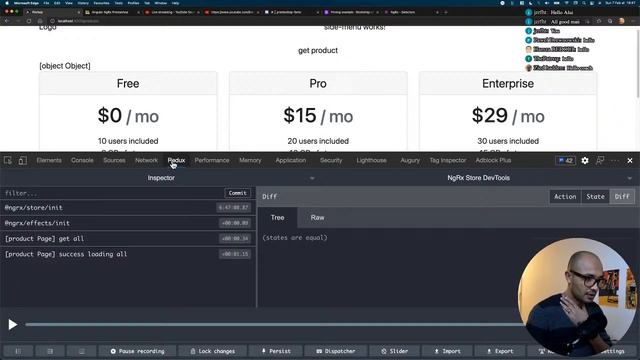
Task: Focus the action filter input field
Action: coord(112,193)
